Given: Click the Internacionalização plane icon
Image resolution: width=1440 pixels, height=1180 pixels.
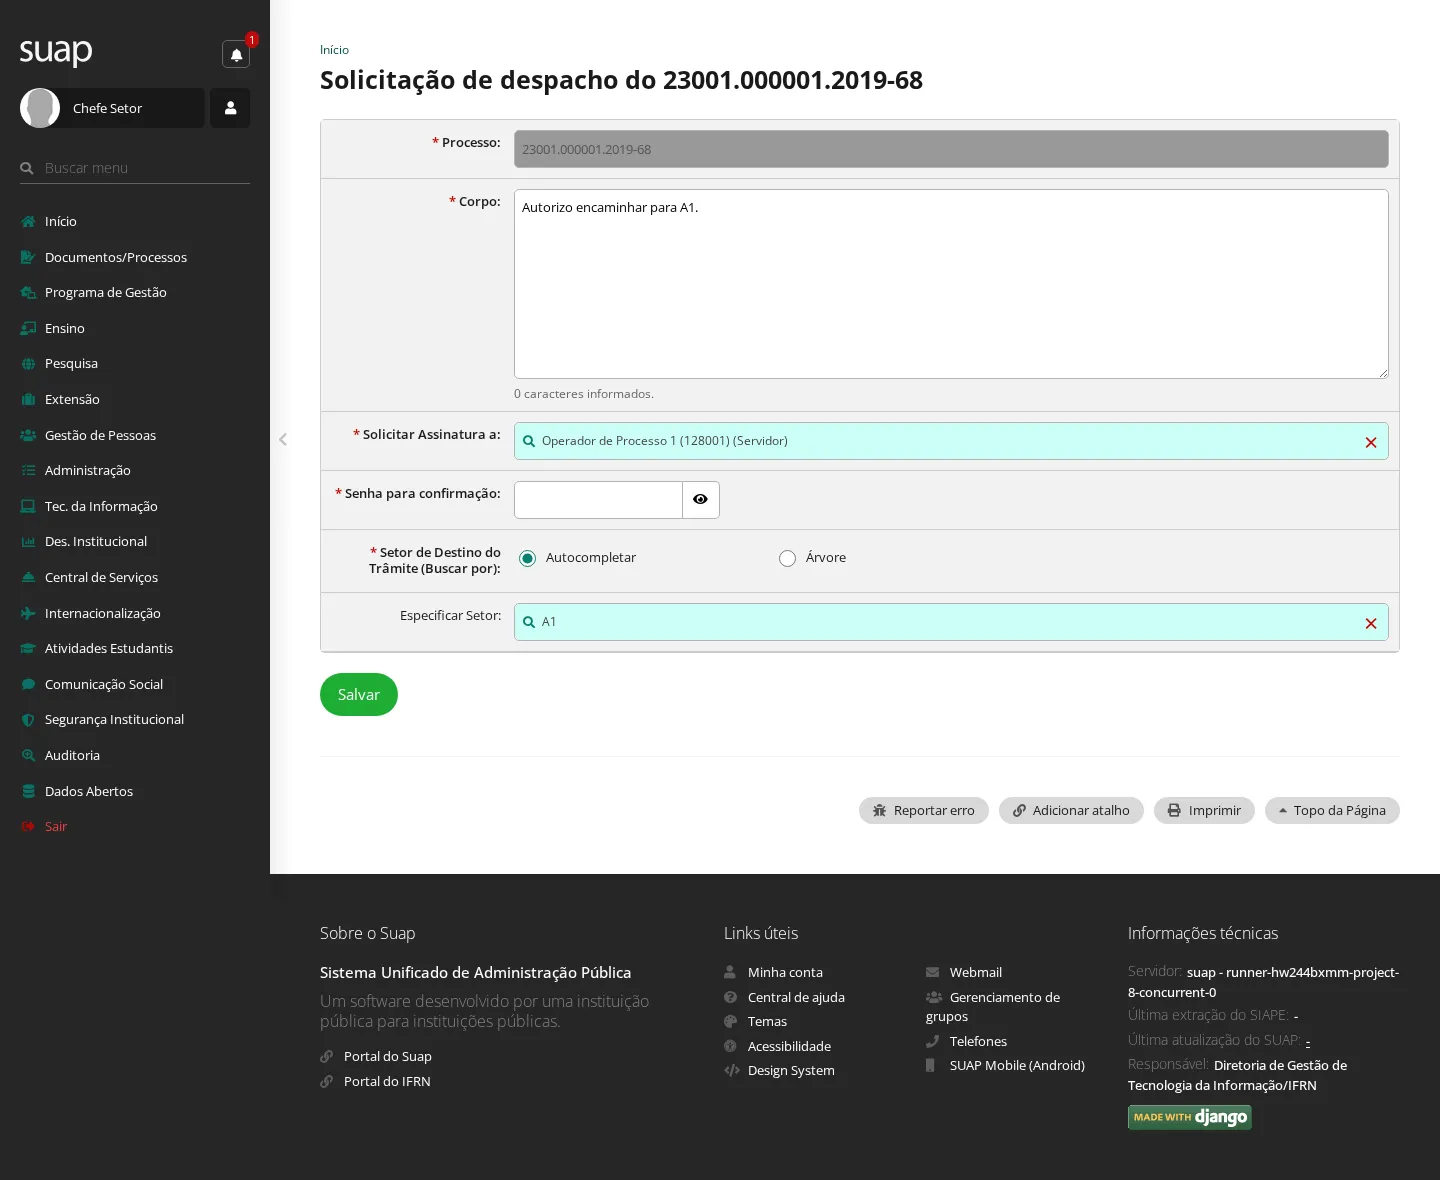Looking at the screenshot, I should (x=28, y=613).
